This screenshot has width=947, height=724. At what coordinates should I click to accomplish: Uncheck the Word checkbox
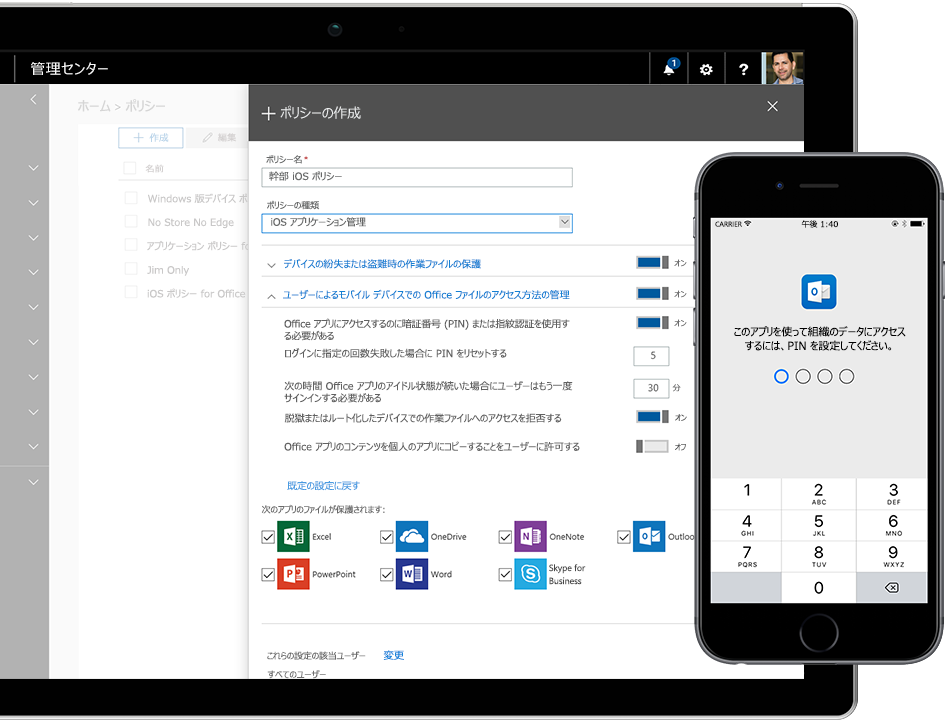[x=387, y=574]
